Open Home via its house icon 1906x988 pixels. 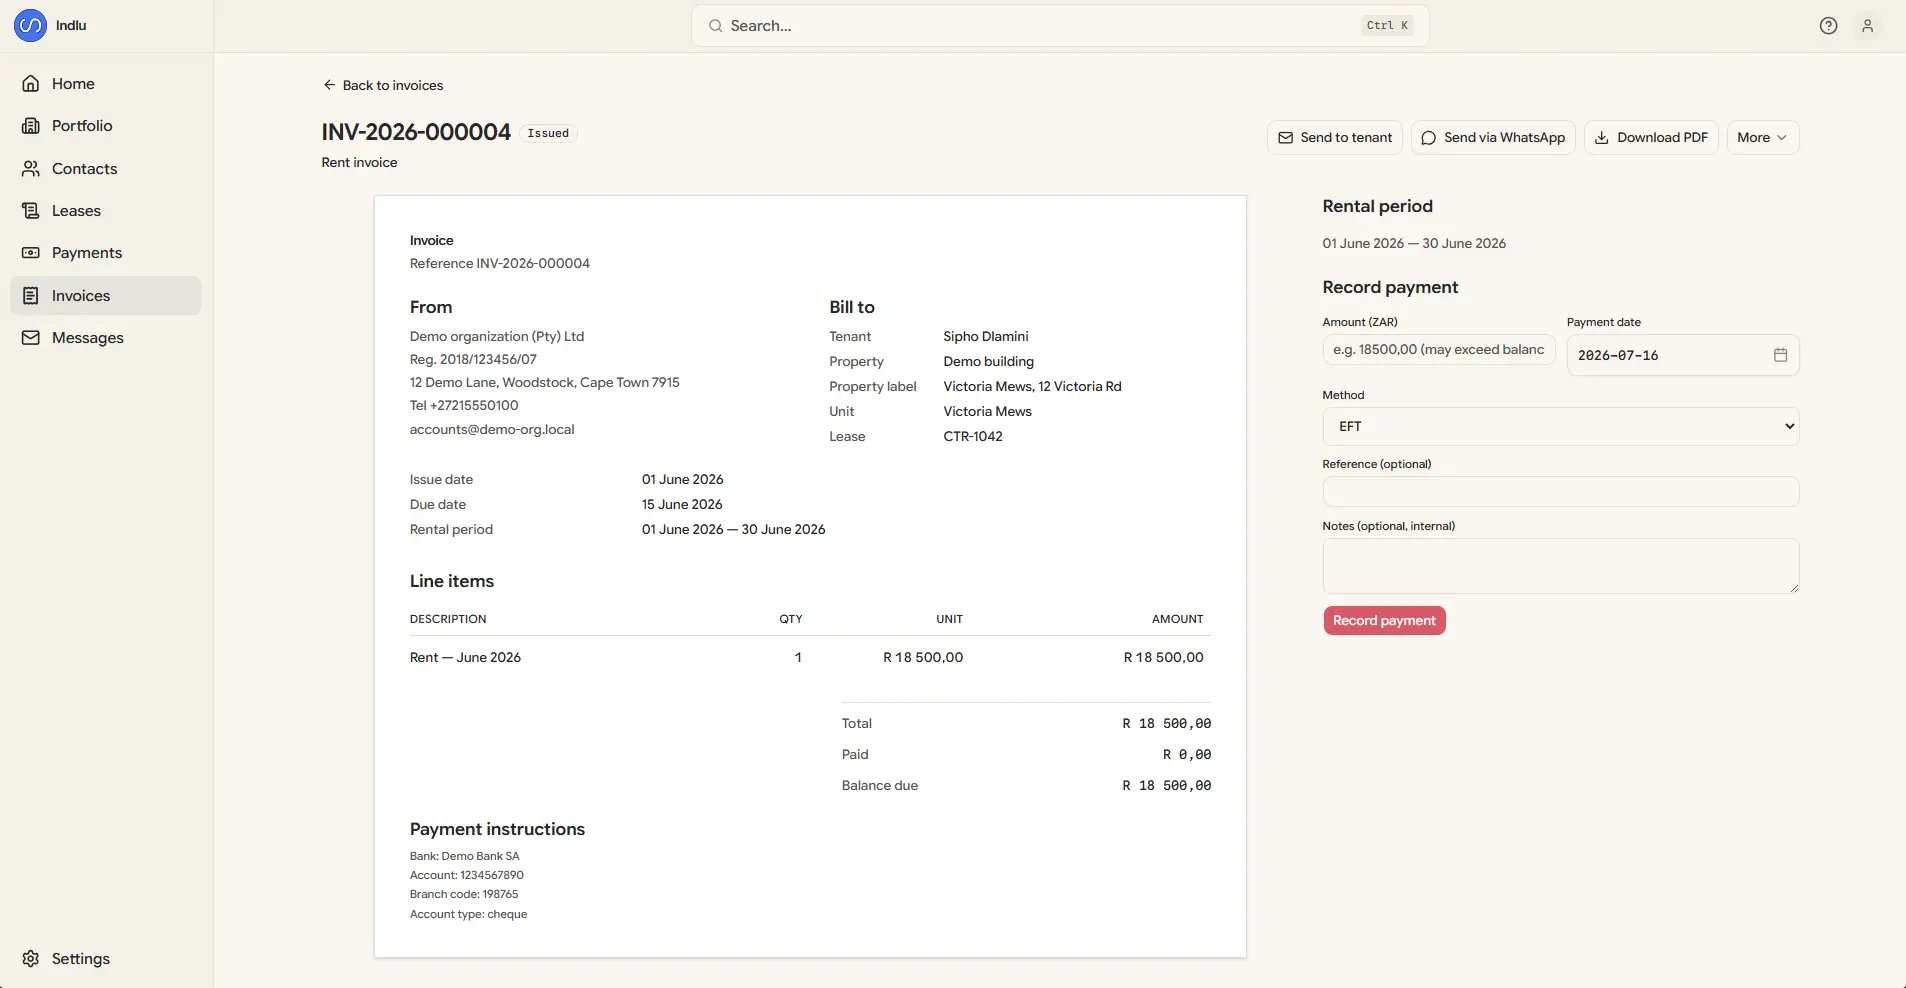pyautogui.click(x=31, y=84)
